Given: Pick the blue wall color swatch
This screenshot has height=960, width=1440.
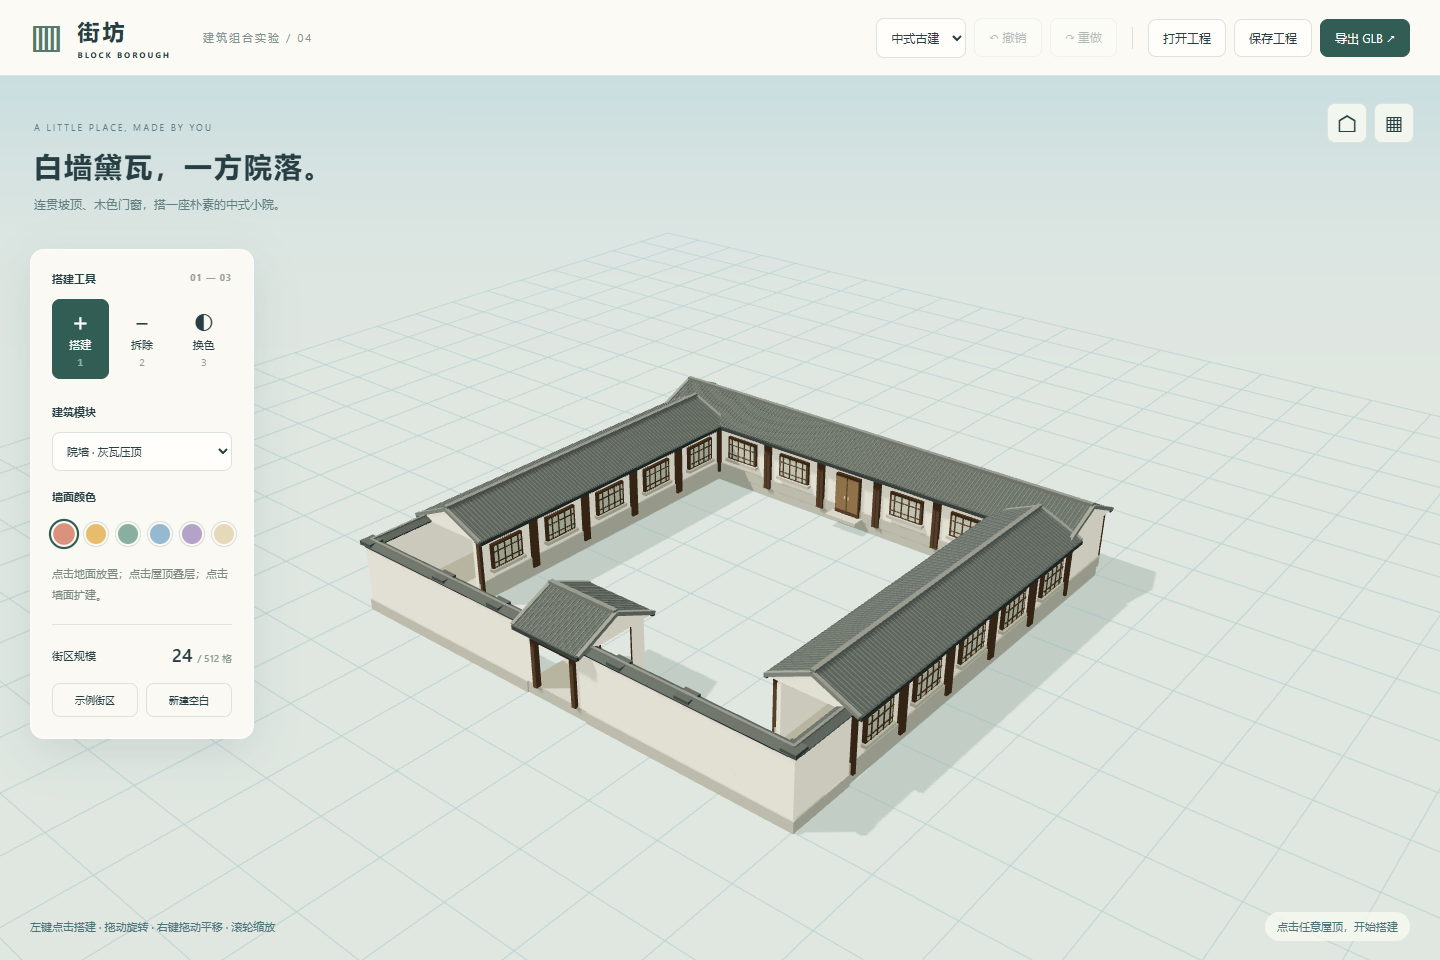Looking at the screenshot, I should tap(160, 534).
